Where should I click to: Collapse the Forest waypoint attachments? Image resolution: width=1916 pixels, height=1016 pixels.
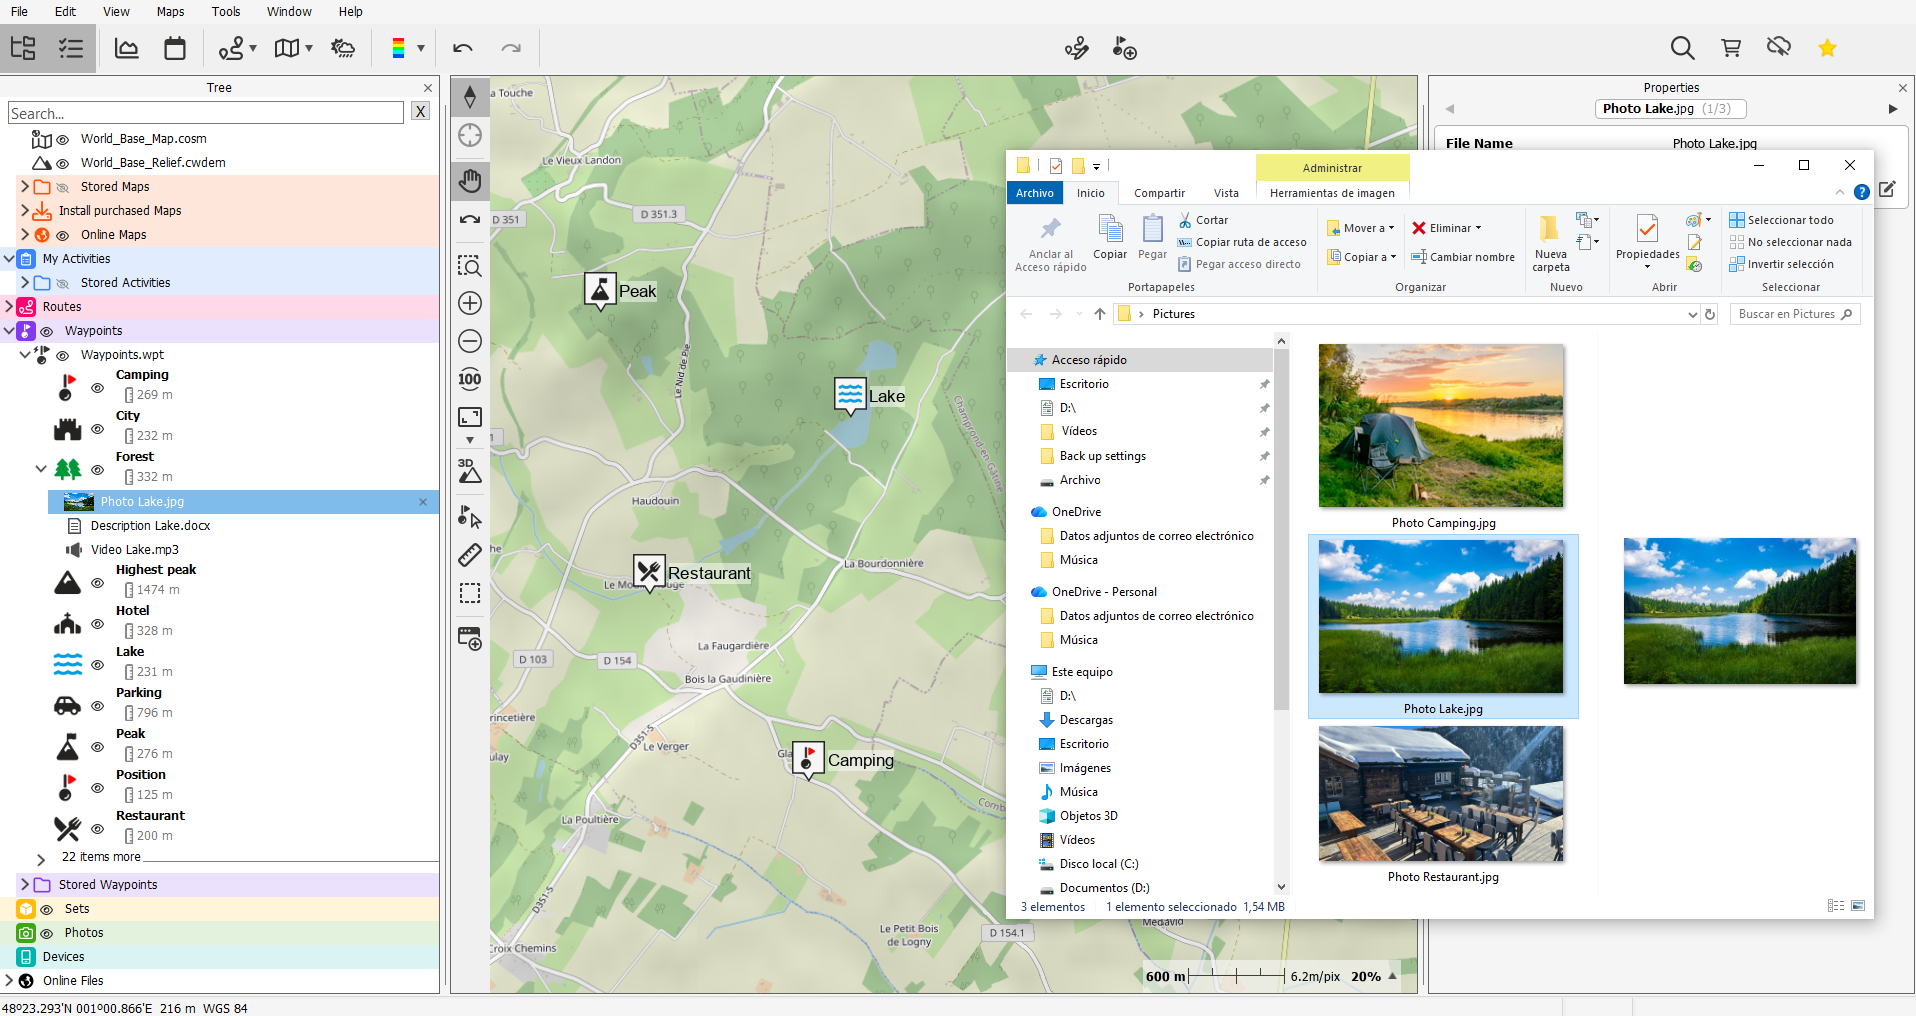click(41, 468)
